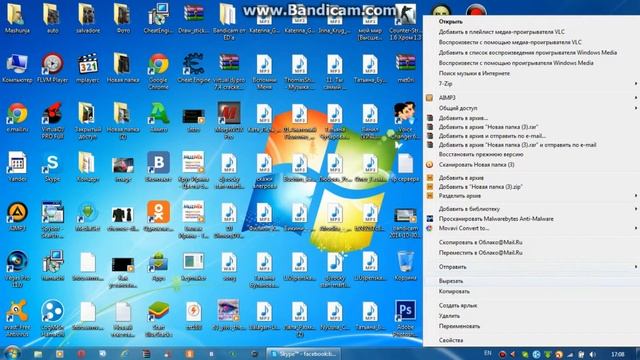Image resolution: width=640 pixels, height=360 pixels.
Task: Select the Voice Changer shortcut icon
Action: pyautogui.click(x=405, y=121)
